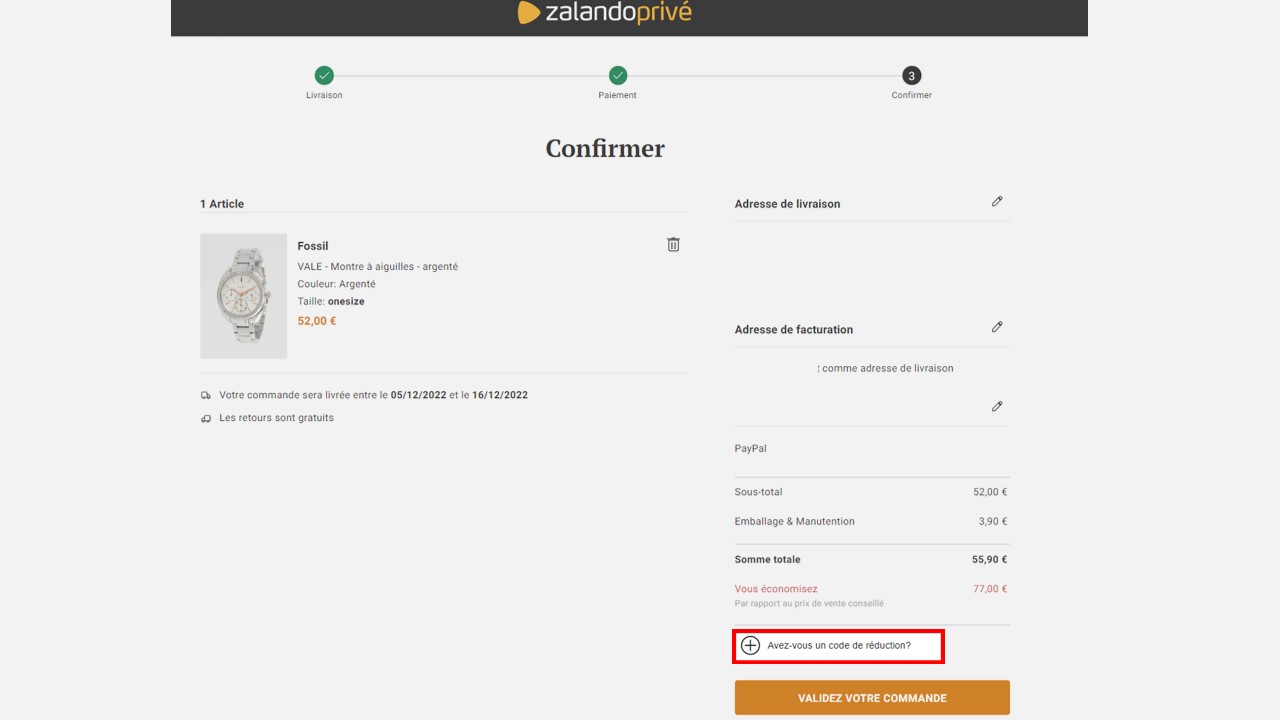Viewport: 1280px width, 720px height.
Task: Click the Confirmer page heading
Action: (605, 149)
